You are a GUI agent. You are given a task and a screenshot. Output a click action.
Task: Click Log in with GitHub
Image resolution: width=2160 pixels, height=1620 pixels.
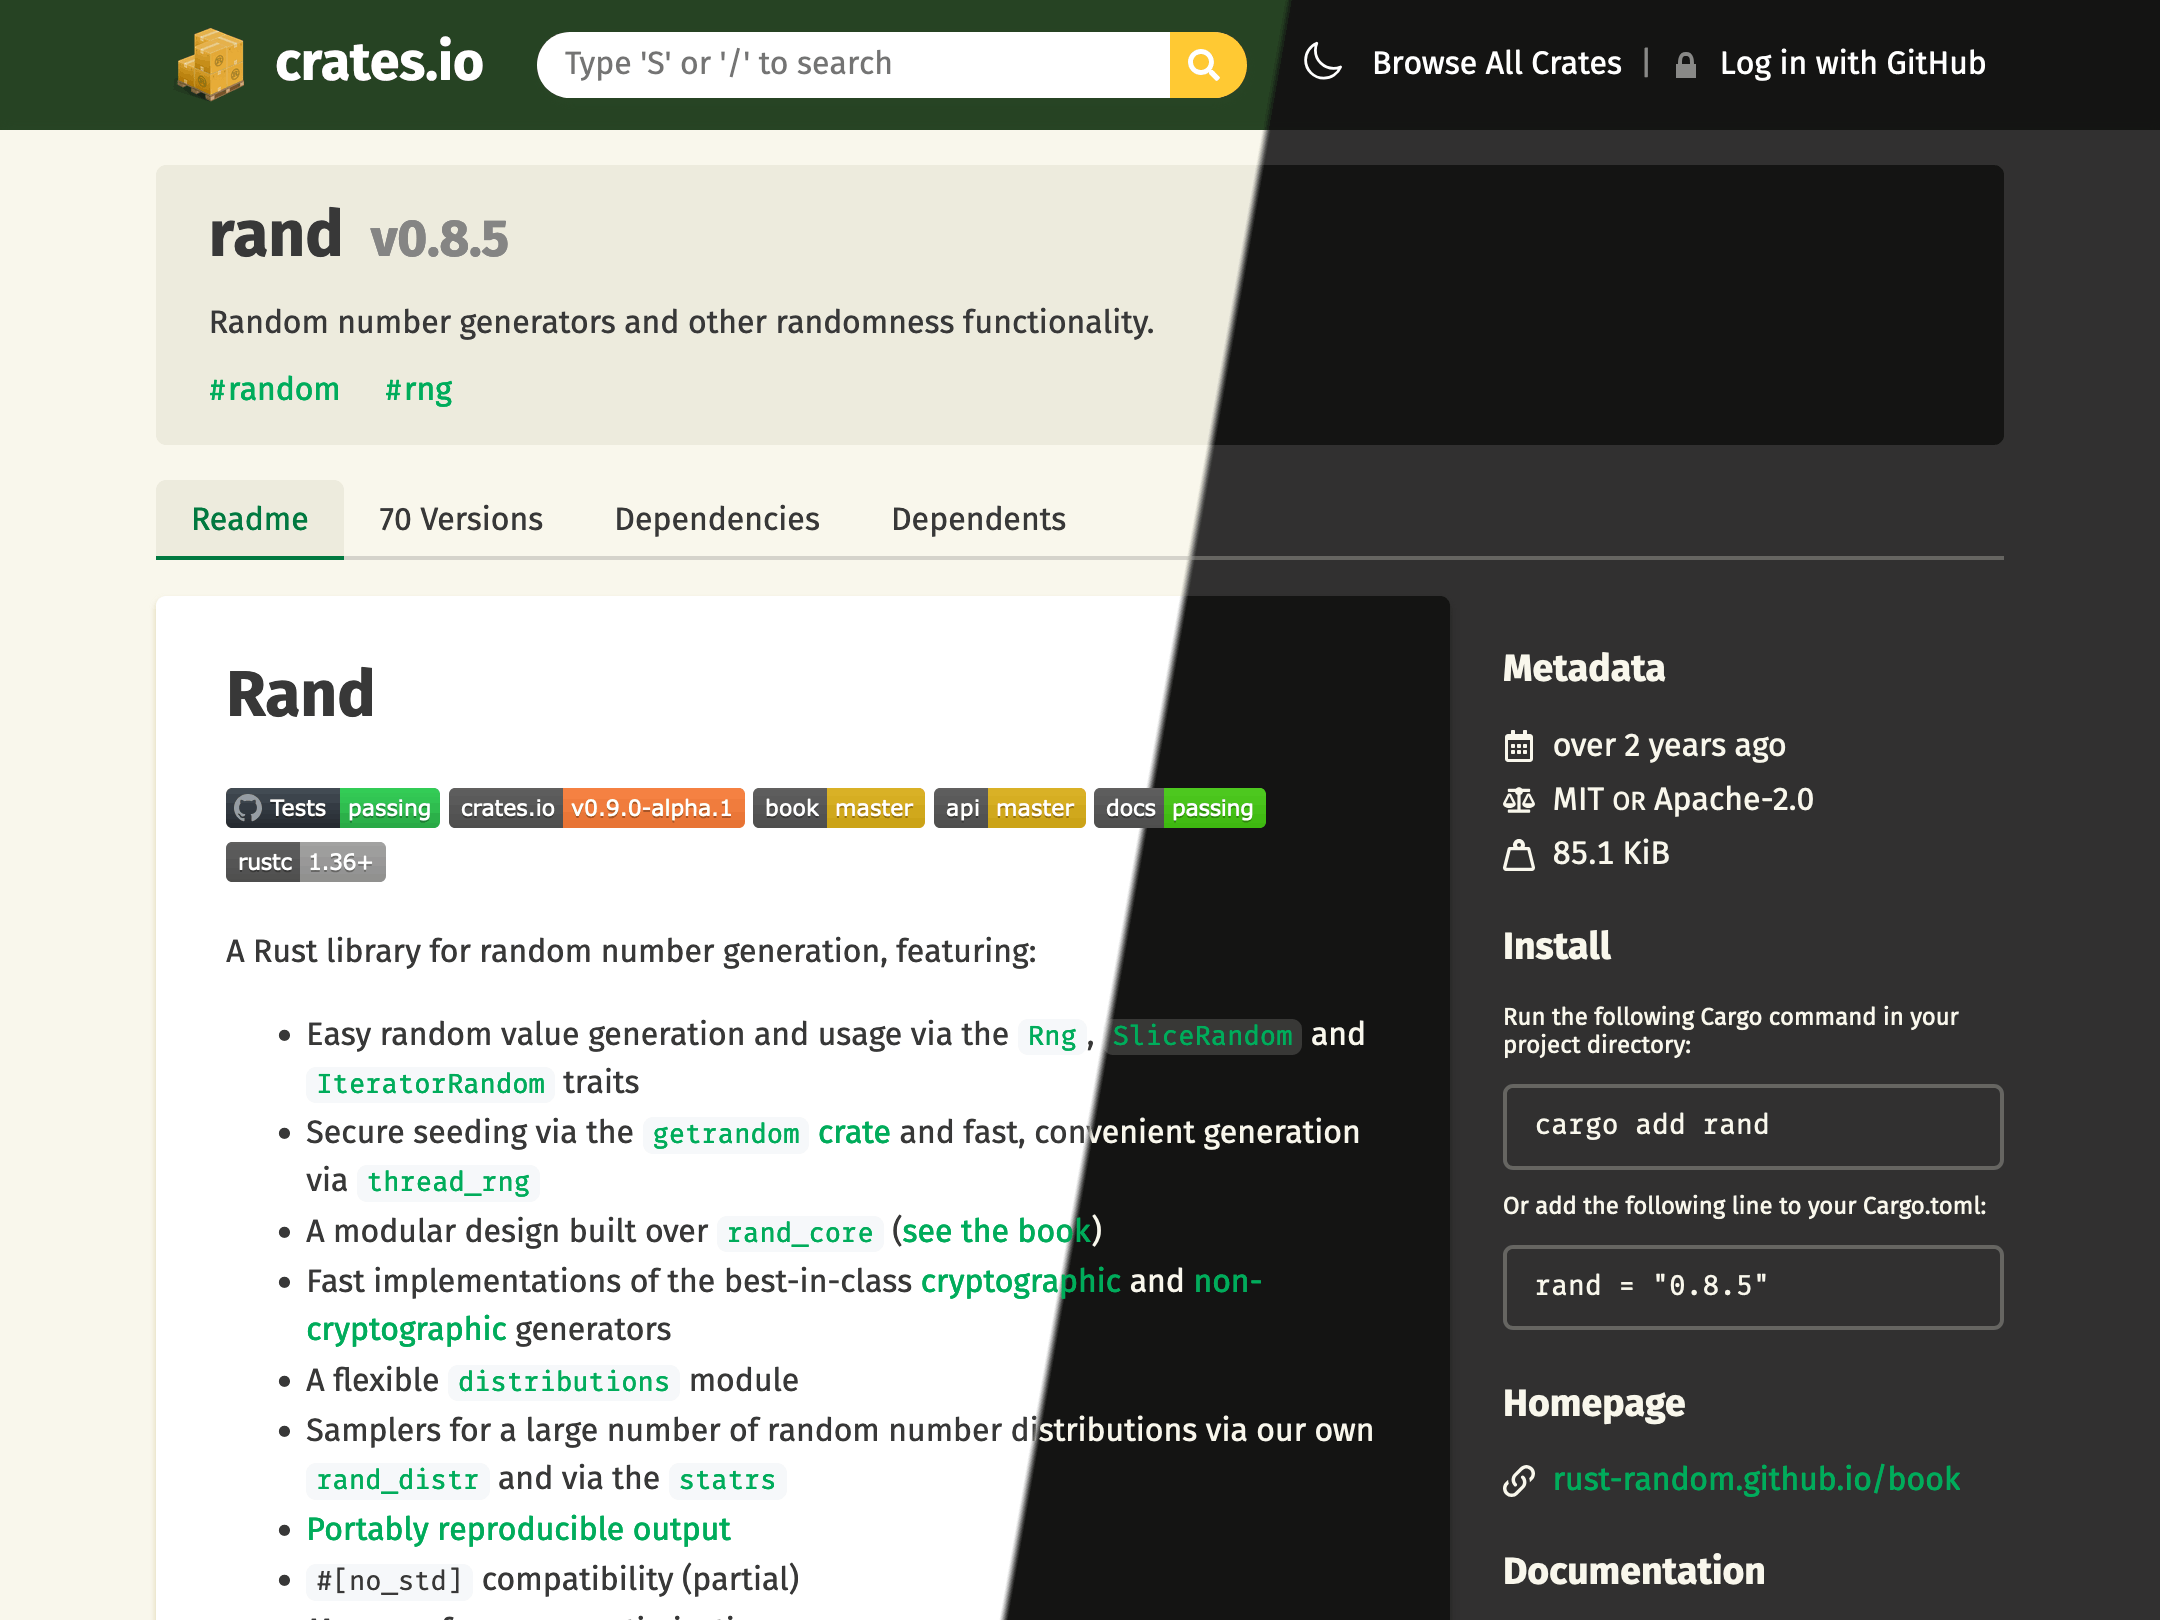(1852, 63)
